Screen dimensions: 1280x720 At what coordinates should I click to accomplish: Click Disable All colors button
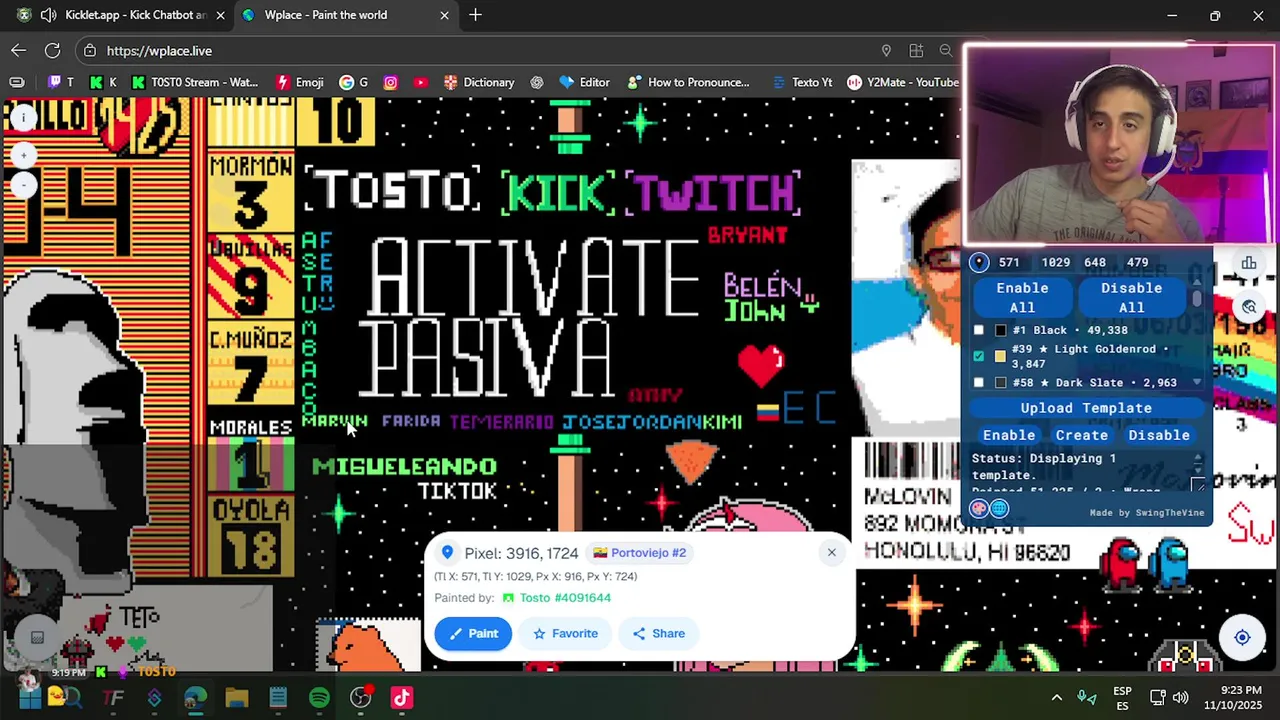[1131, 298]
